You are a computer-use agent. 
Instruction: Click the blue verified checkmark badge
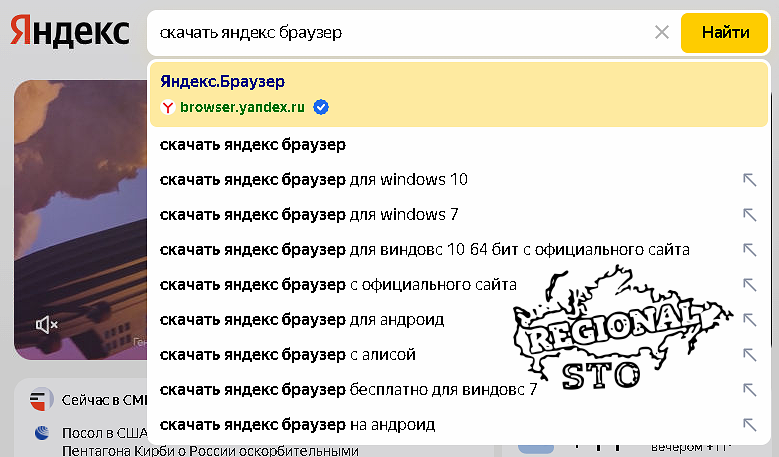321,107
